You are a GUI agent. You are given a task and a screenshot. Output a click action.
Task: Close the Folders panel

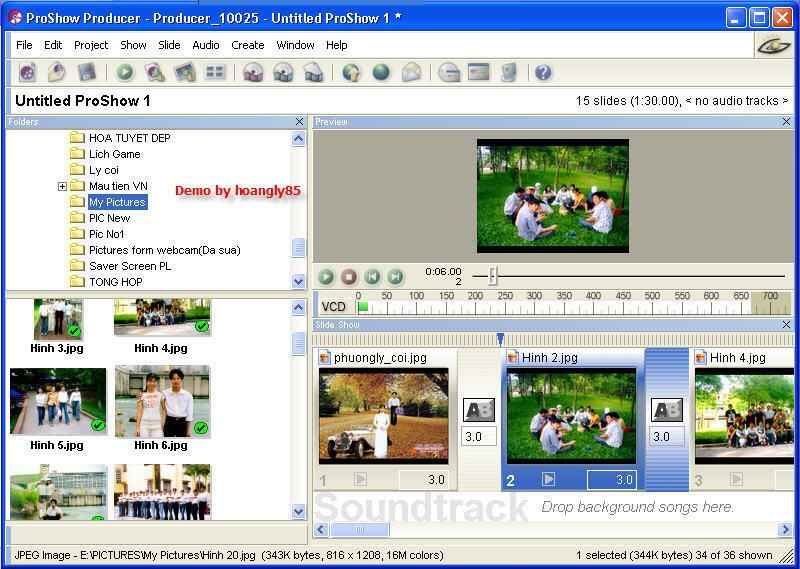pos(299,121)
